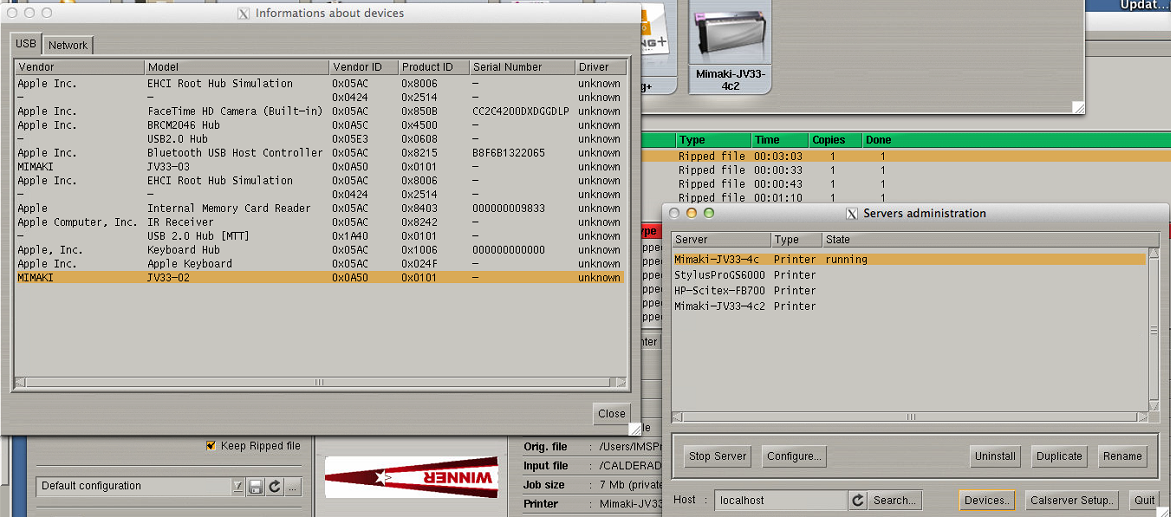Click the horizontal scrollbar in devices list
This screenshot has width=1171, height=517.
(x=320, y=383)
